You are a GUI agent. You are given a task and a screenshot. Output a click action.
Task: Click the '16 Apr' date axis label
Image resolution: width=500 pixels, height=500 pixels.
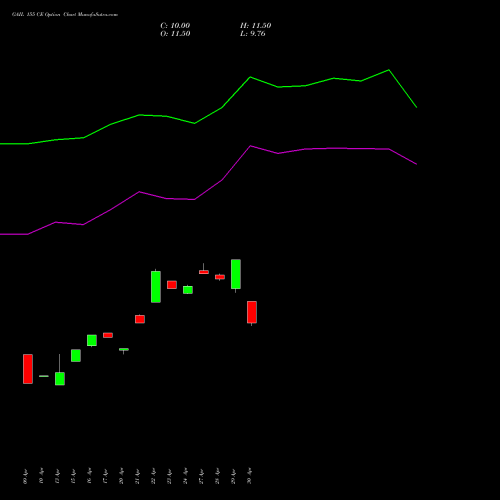(x=90, y=477)
